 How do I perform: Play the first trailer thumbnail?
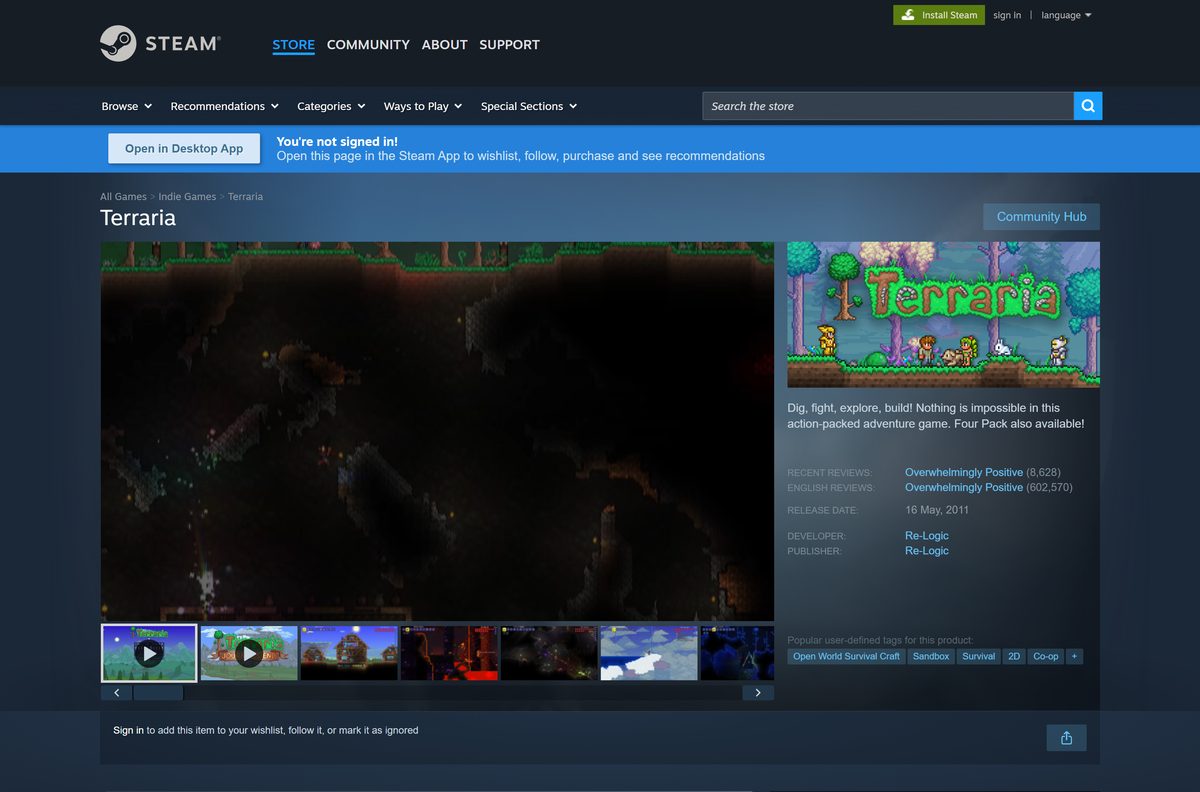pos(149,653)
